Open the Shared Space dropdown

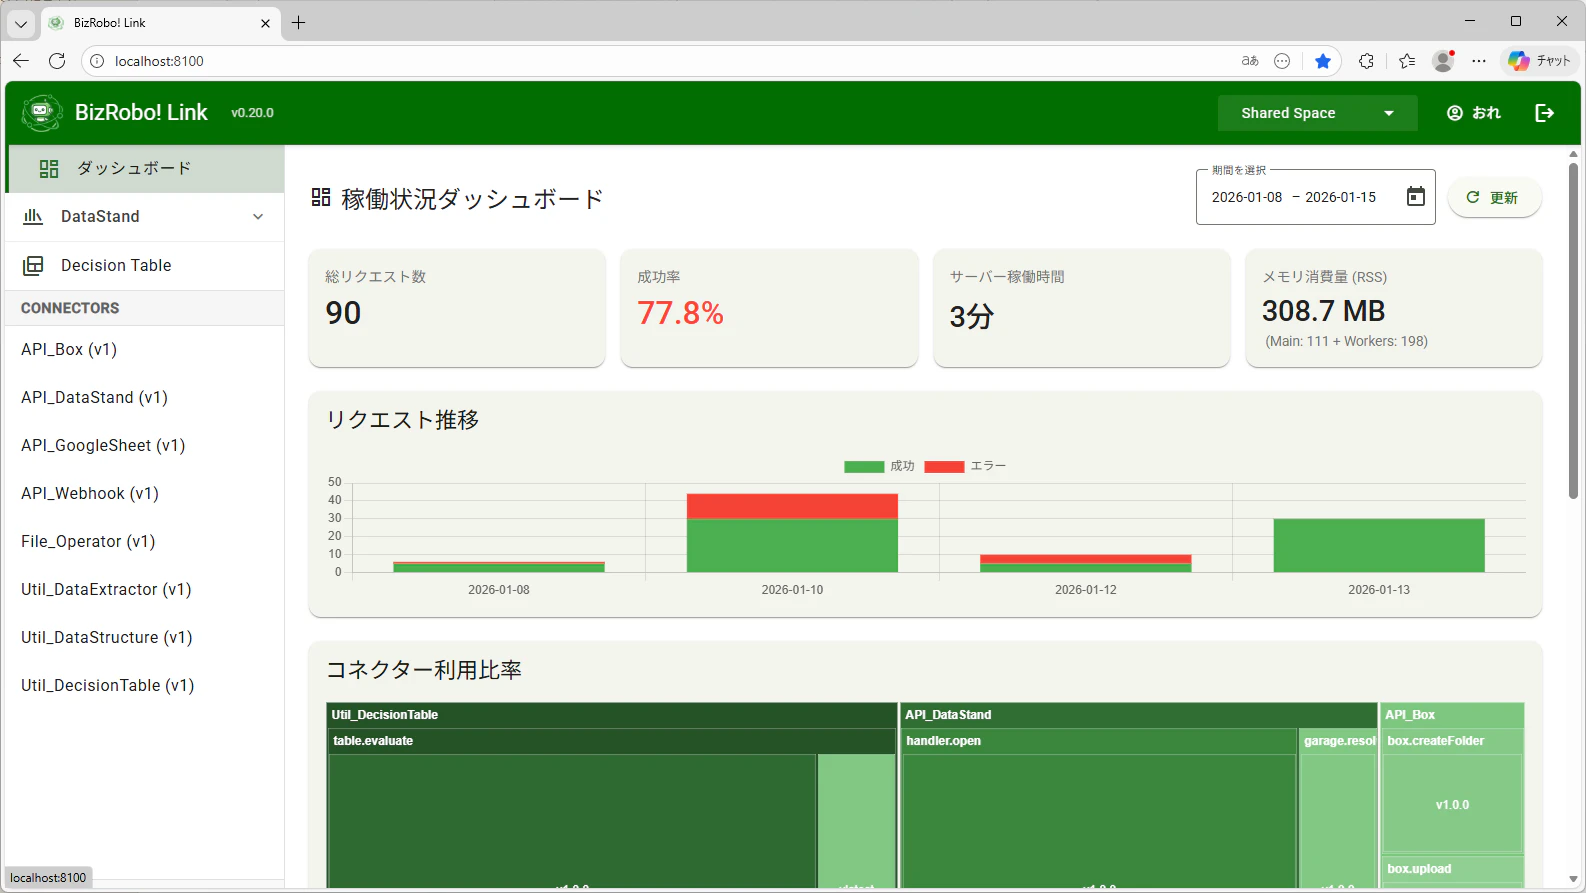point(1317,113)
